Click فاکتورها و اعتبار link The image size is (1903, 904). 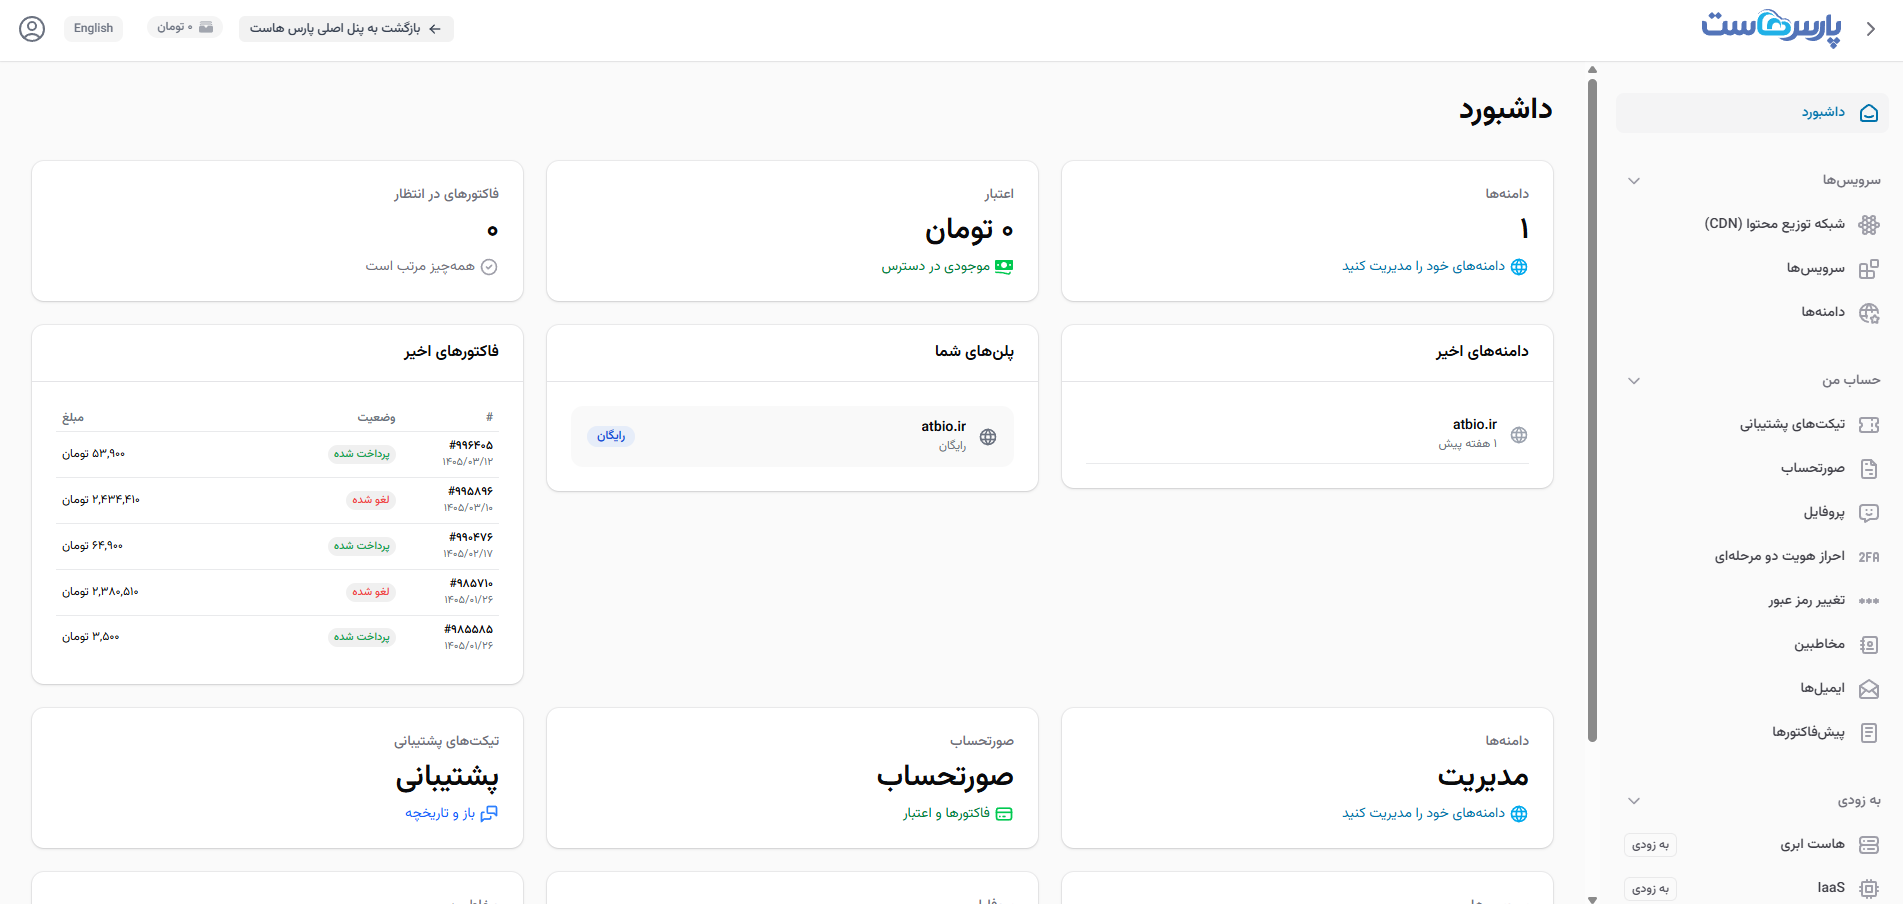pyautogui.click(x=946, y=813)
